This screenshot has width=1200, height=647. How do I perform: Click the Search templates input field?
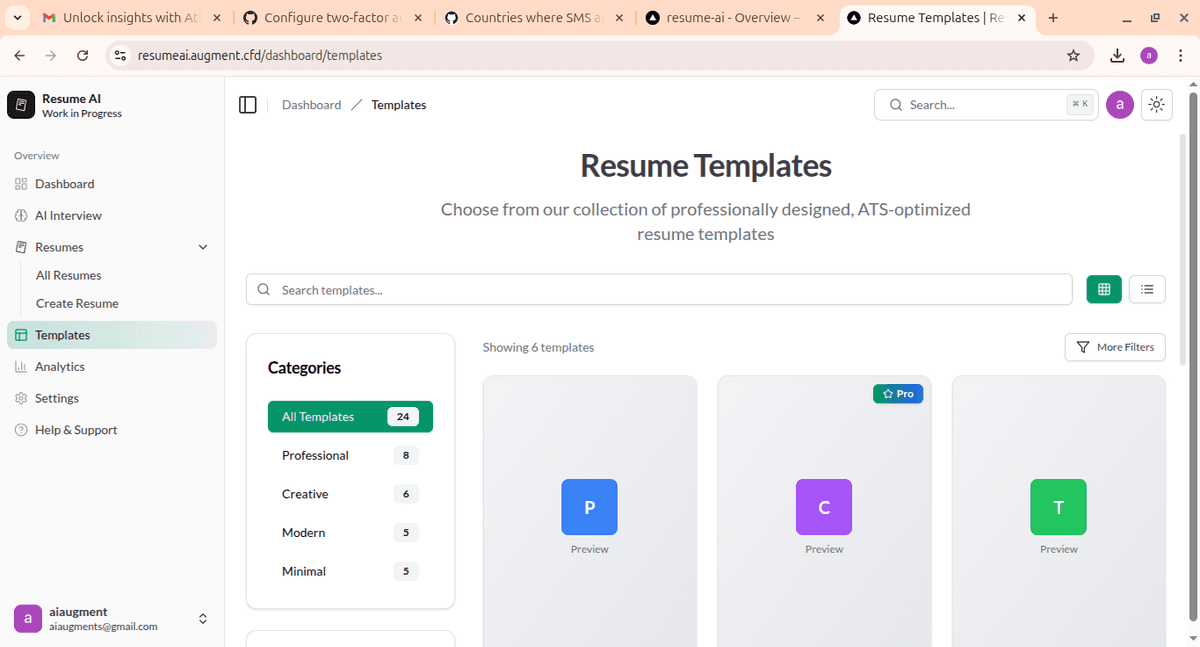point(660,290)
